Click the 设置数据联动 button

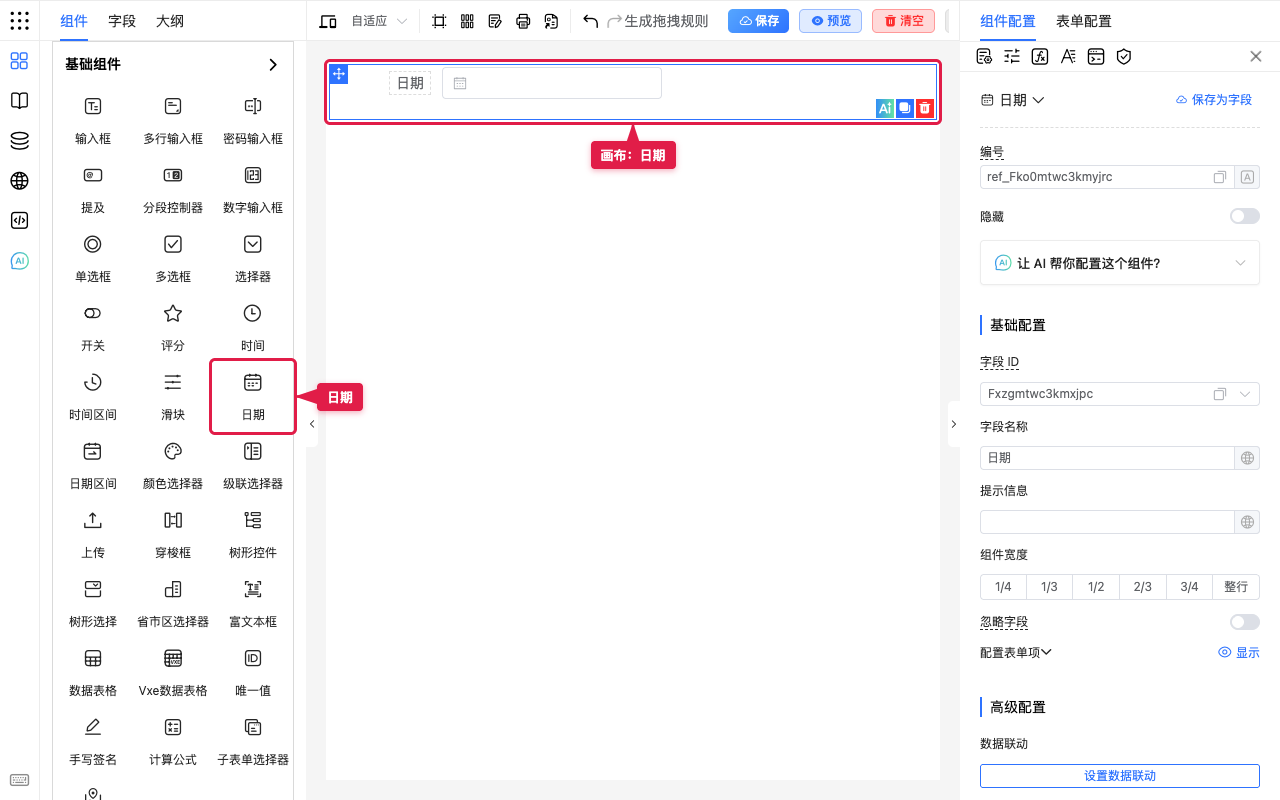point(1120,776)
